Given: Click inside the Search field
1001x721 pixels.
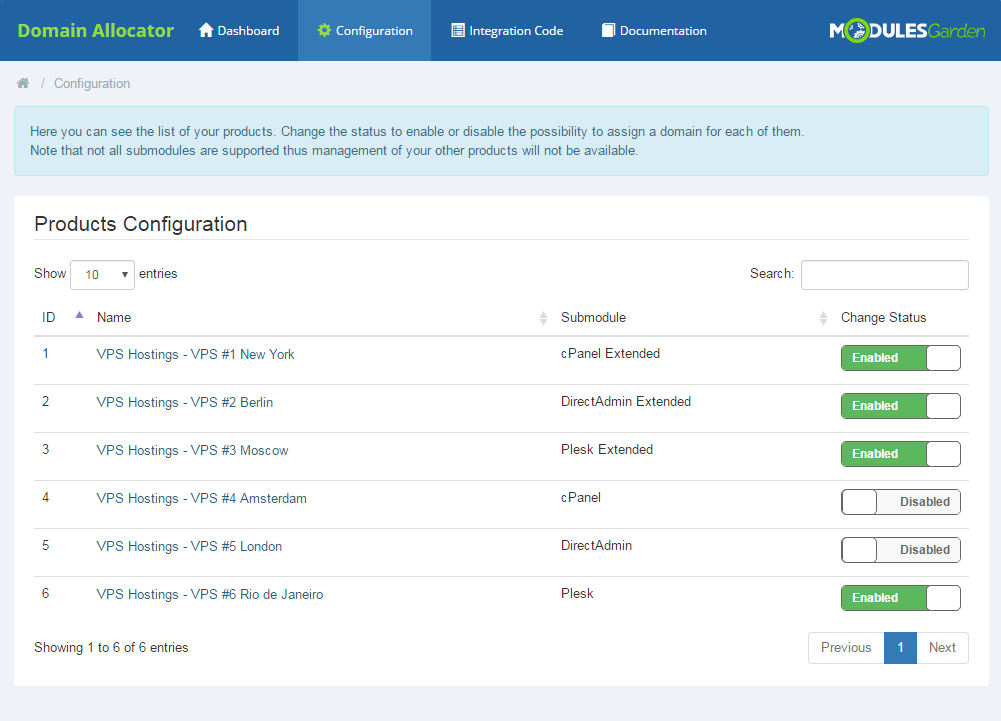Looking at the screenshot, I should tap(884, 274).
